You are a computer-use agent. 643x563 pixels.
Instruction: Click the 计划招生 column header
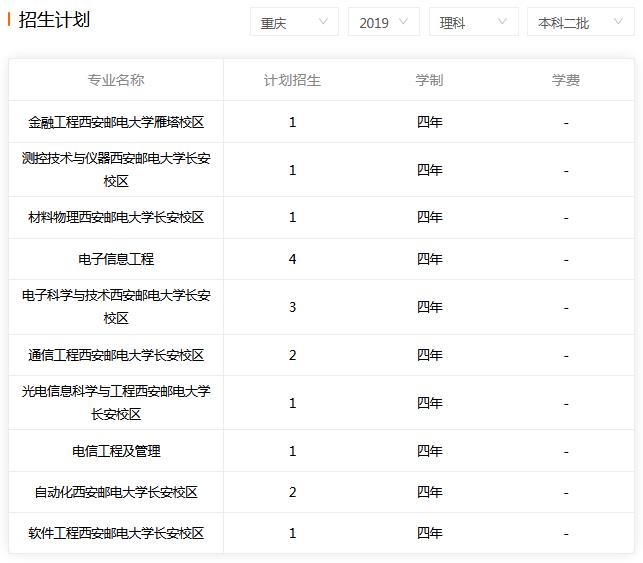pyautogui.click(x=292, y=80)
